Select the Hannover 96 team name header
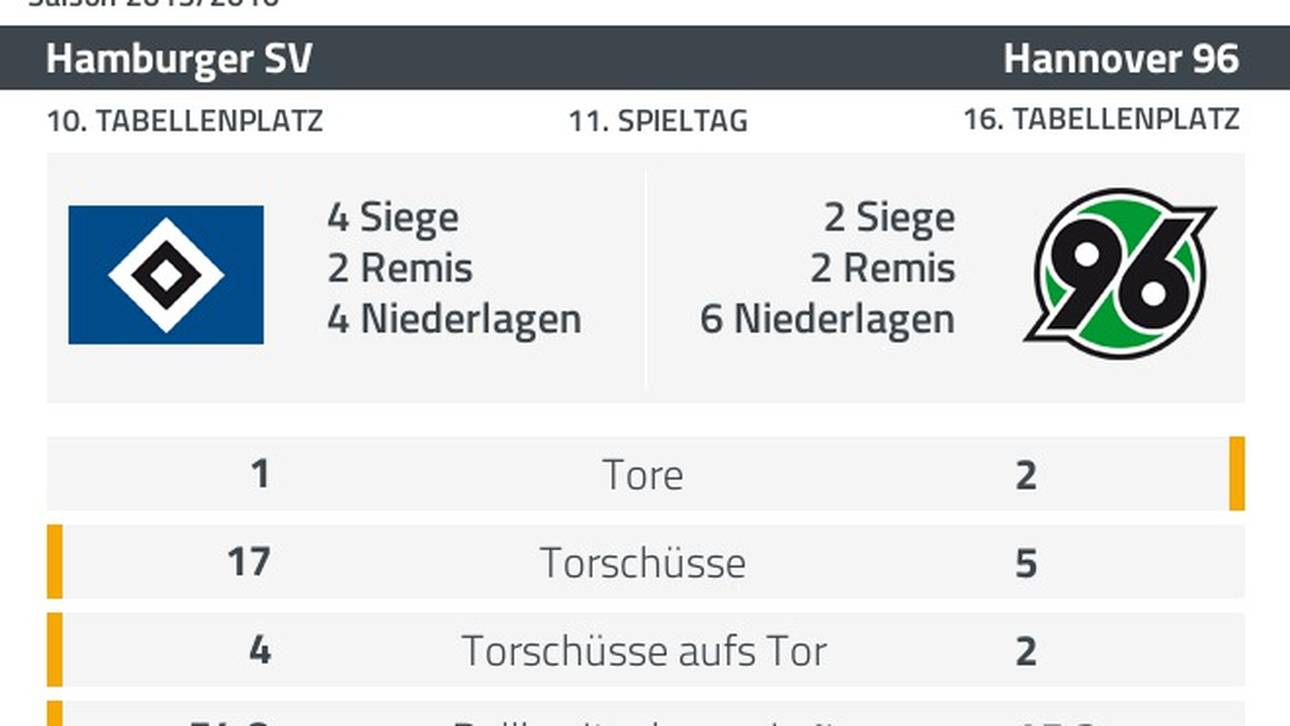The width and height of the screenshot is (1290, 726). 1121,59
